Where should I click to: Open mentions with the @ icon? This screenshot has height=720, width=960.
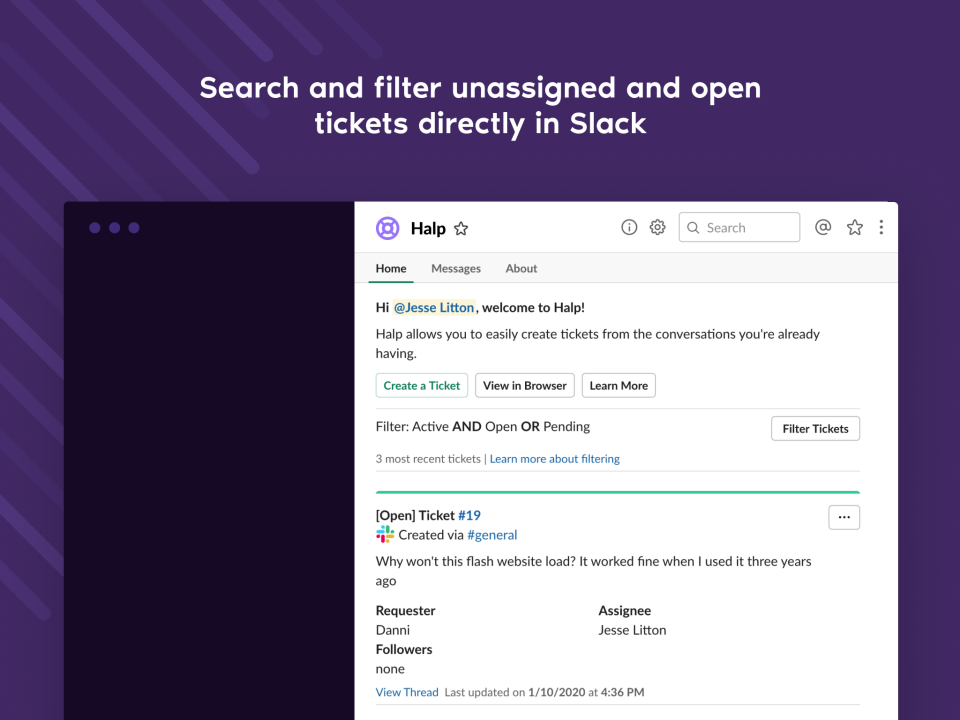[823, 227]
